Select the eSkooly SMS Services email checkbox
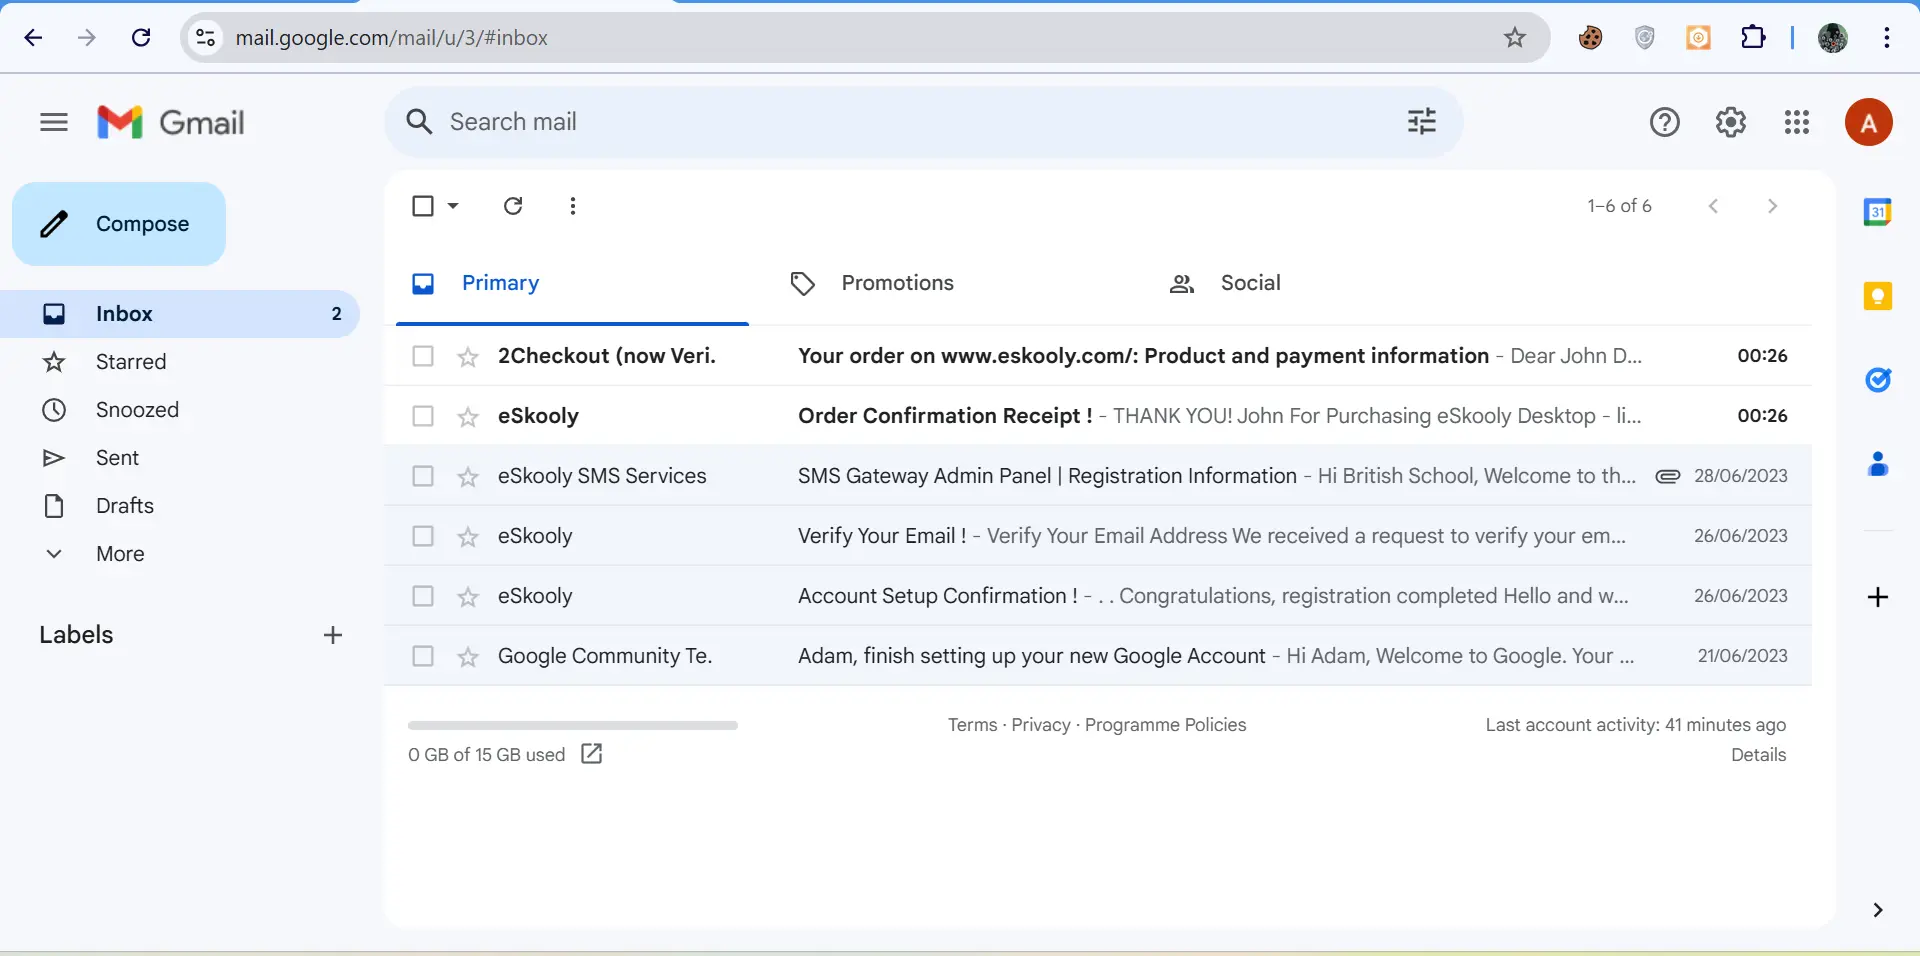The image size is (1920, 956). point(423,476)
